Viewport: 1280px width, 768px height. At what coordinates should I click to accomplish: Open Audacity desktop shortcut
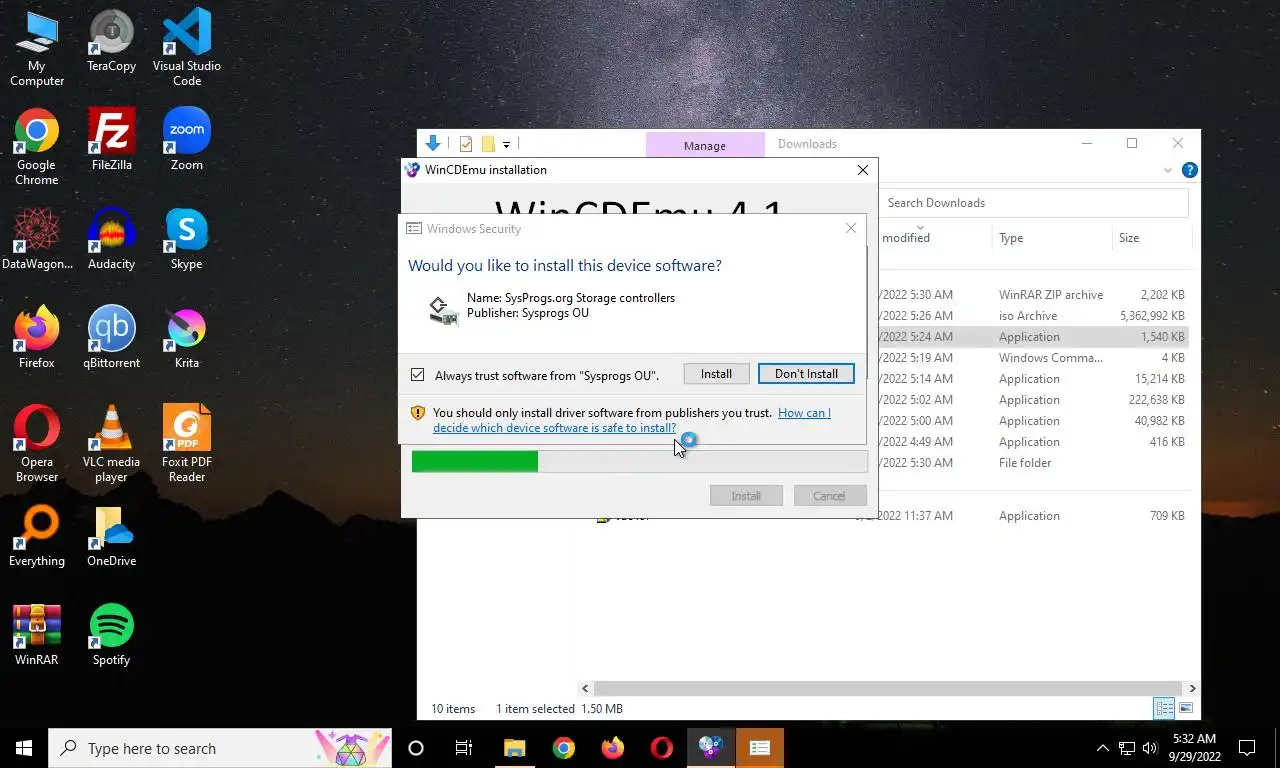pos(111,239)
